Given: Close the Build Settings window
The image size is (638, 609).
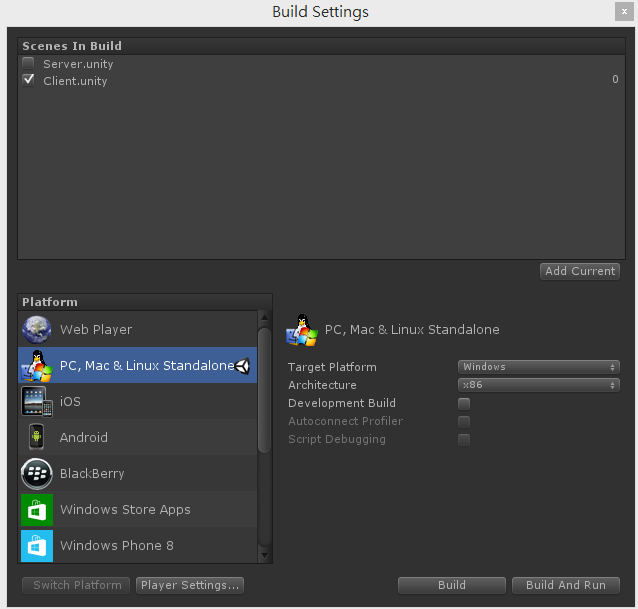Looking at the screenshot, I should [624, 12].
